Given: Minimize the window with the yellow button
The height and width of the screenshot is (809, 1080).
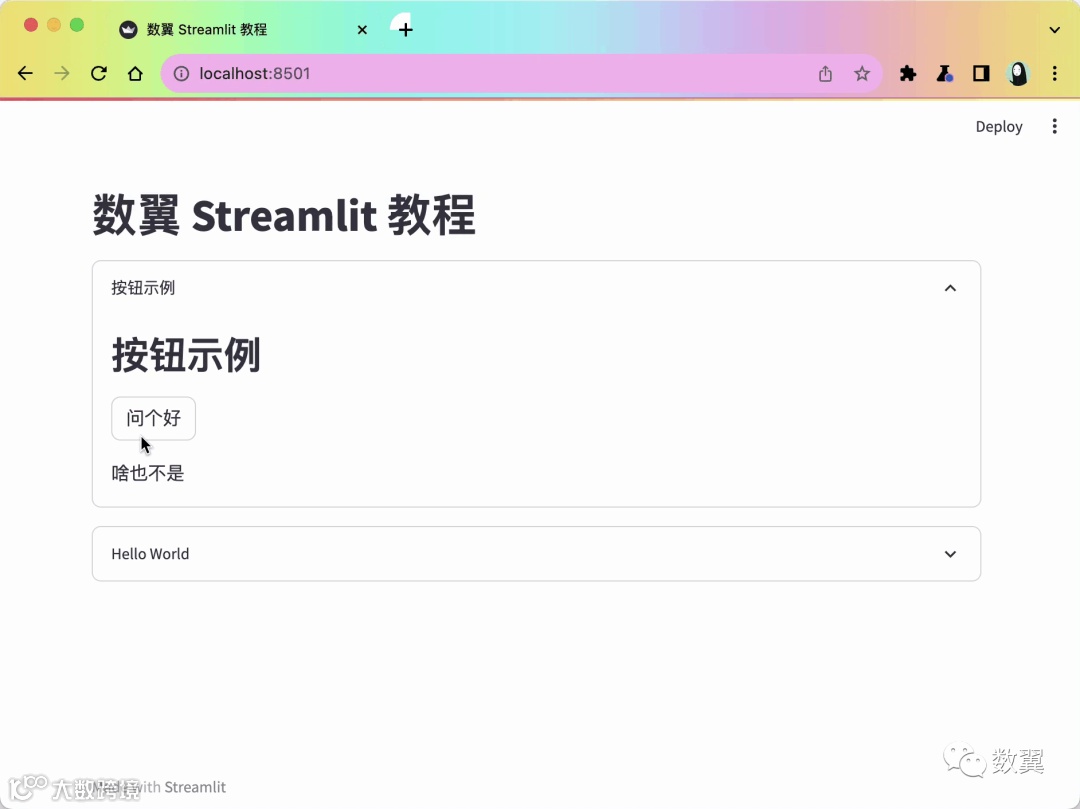Looking at the screenshot, I should pyautogui.click(x=54, y=25).
